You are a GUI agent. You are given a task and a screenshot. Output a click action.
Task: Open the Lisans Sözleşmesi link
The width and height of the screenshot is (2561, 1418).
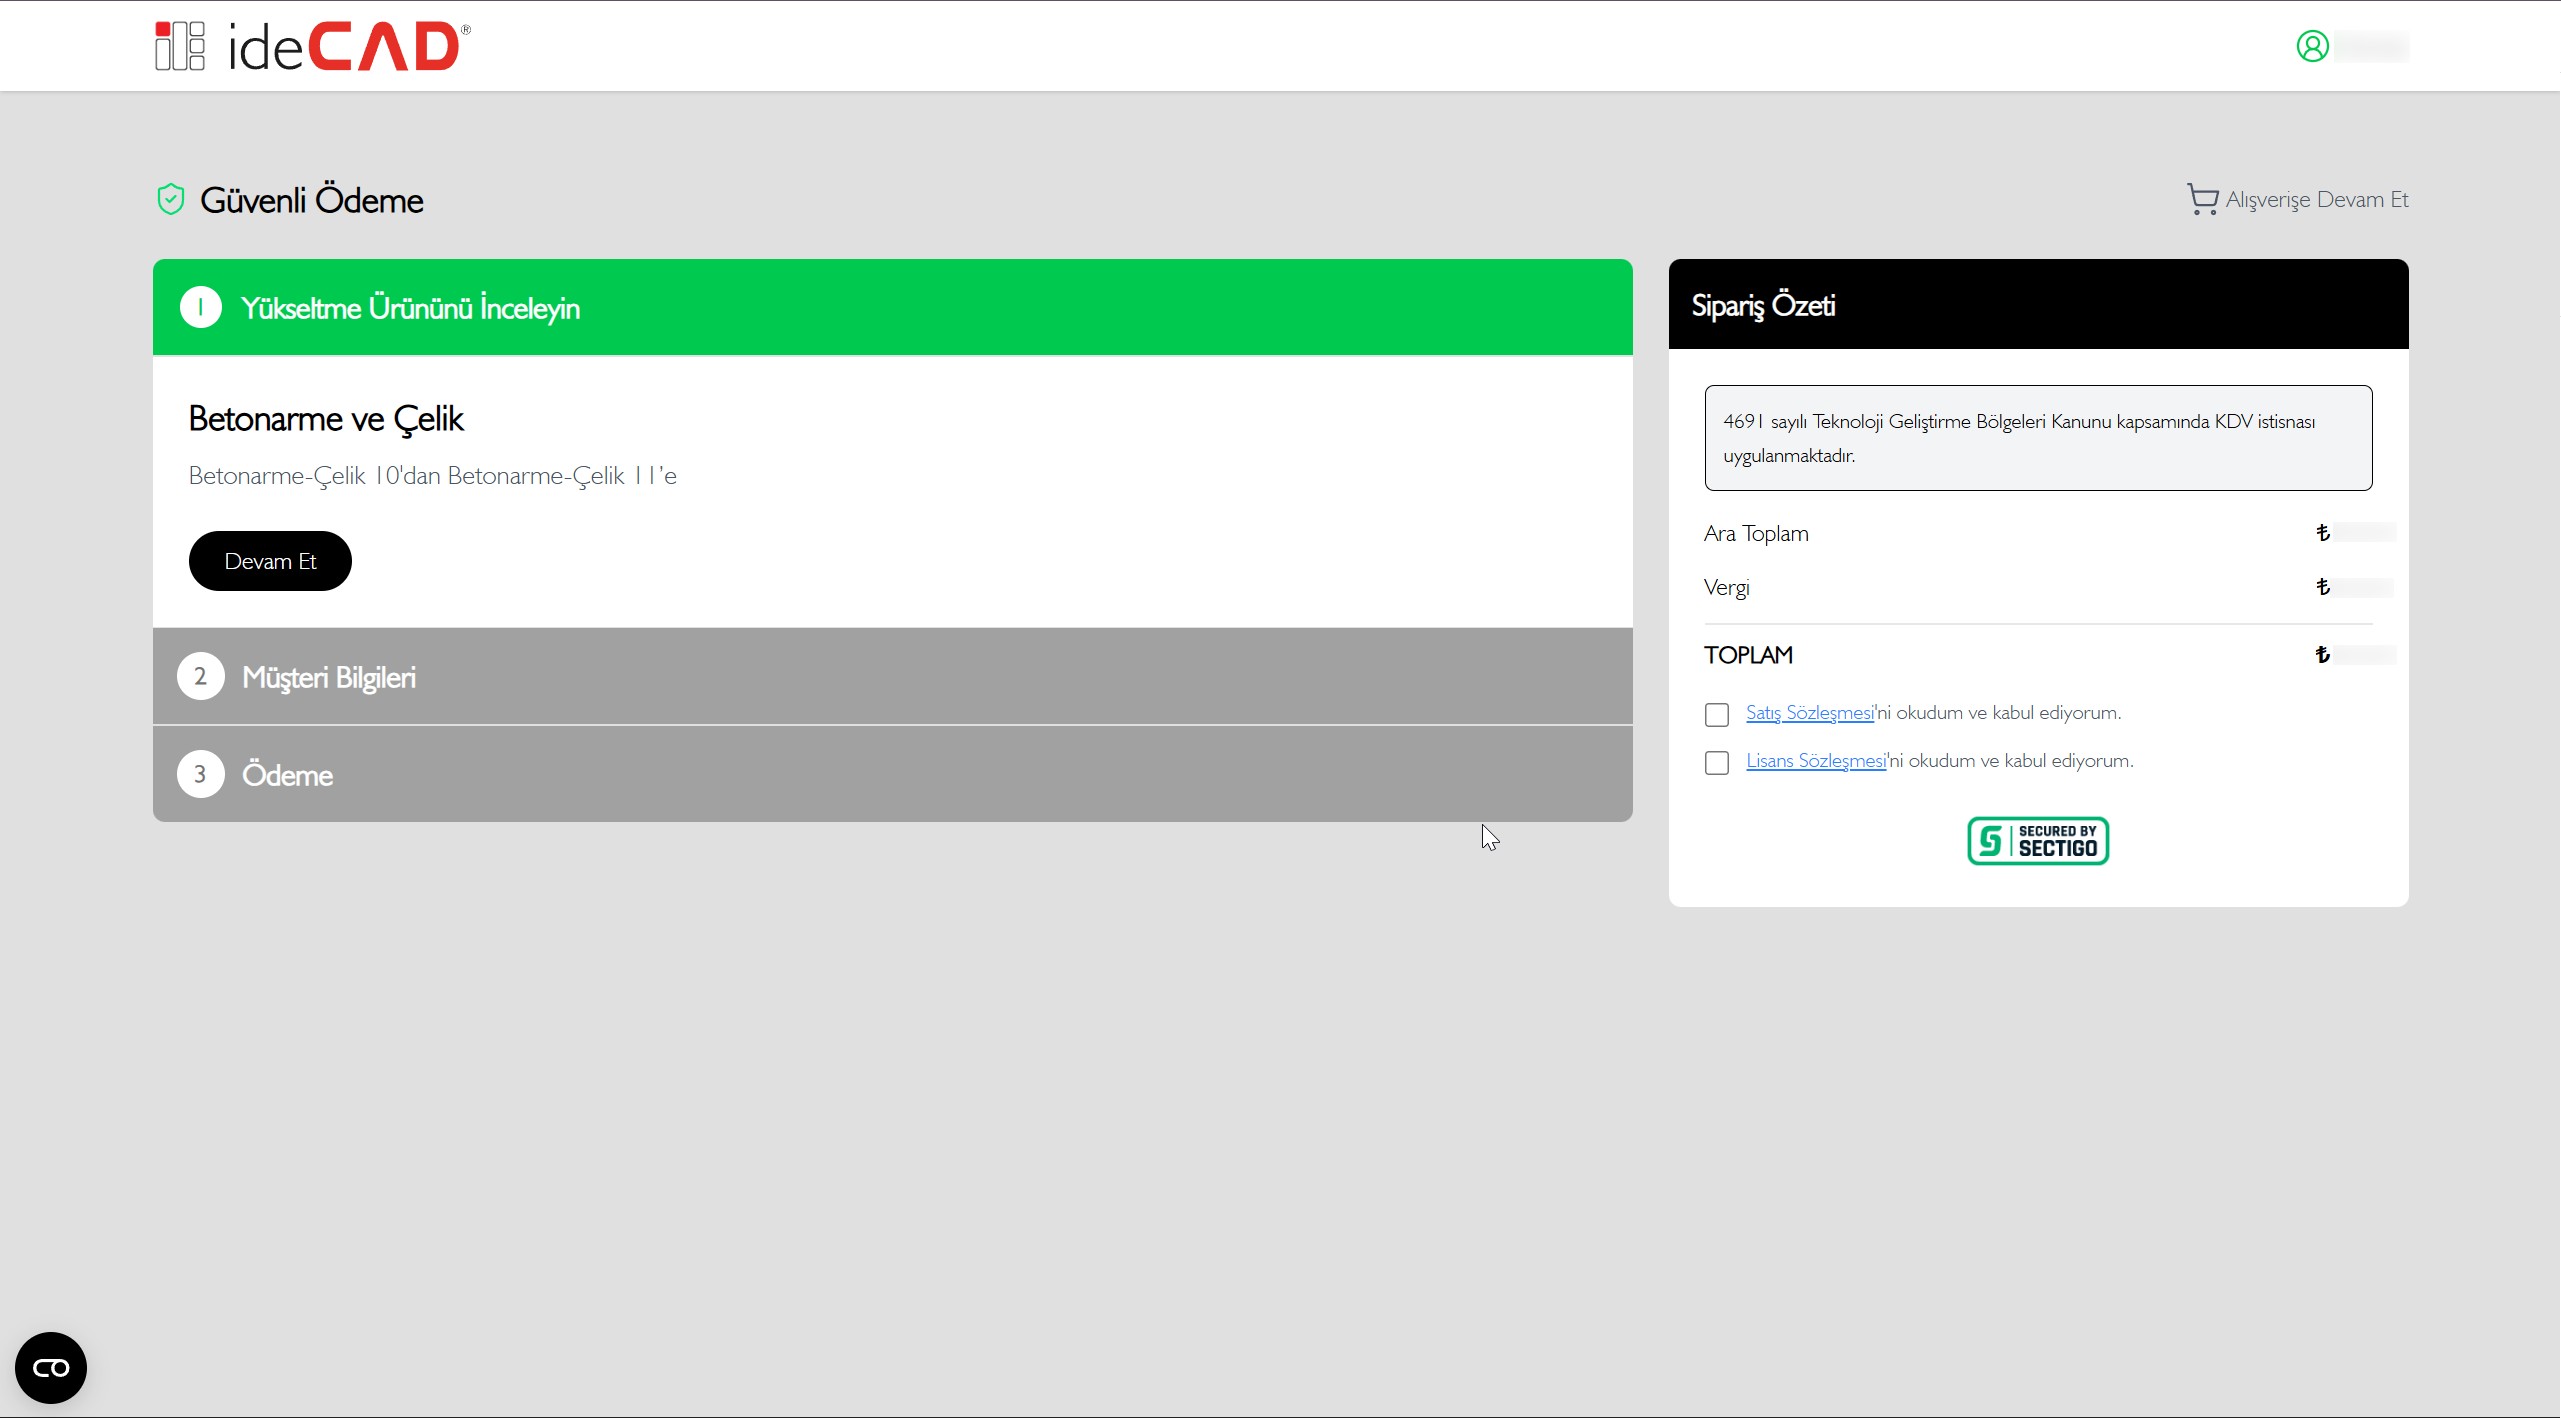(x=1816, y=760)
